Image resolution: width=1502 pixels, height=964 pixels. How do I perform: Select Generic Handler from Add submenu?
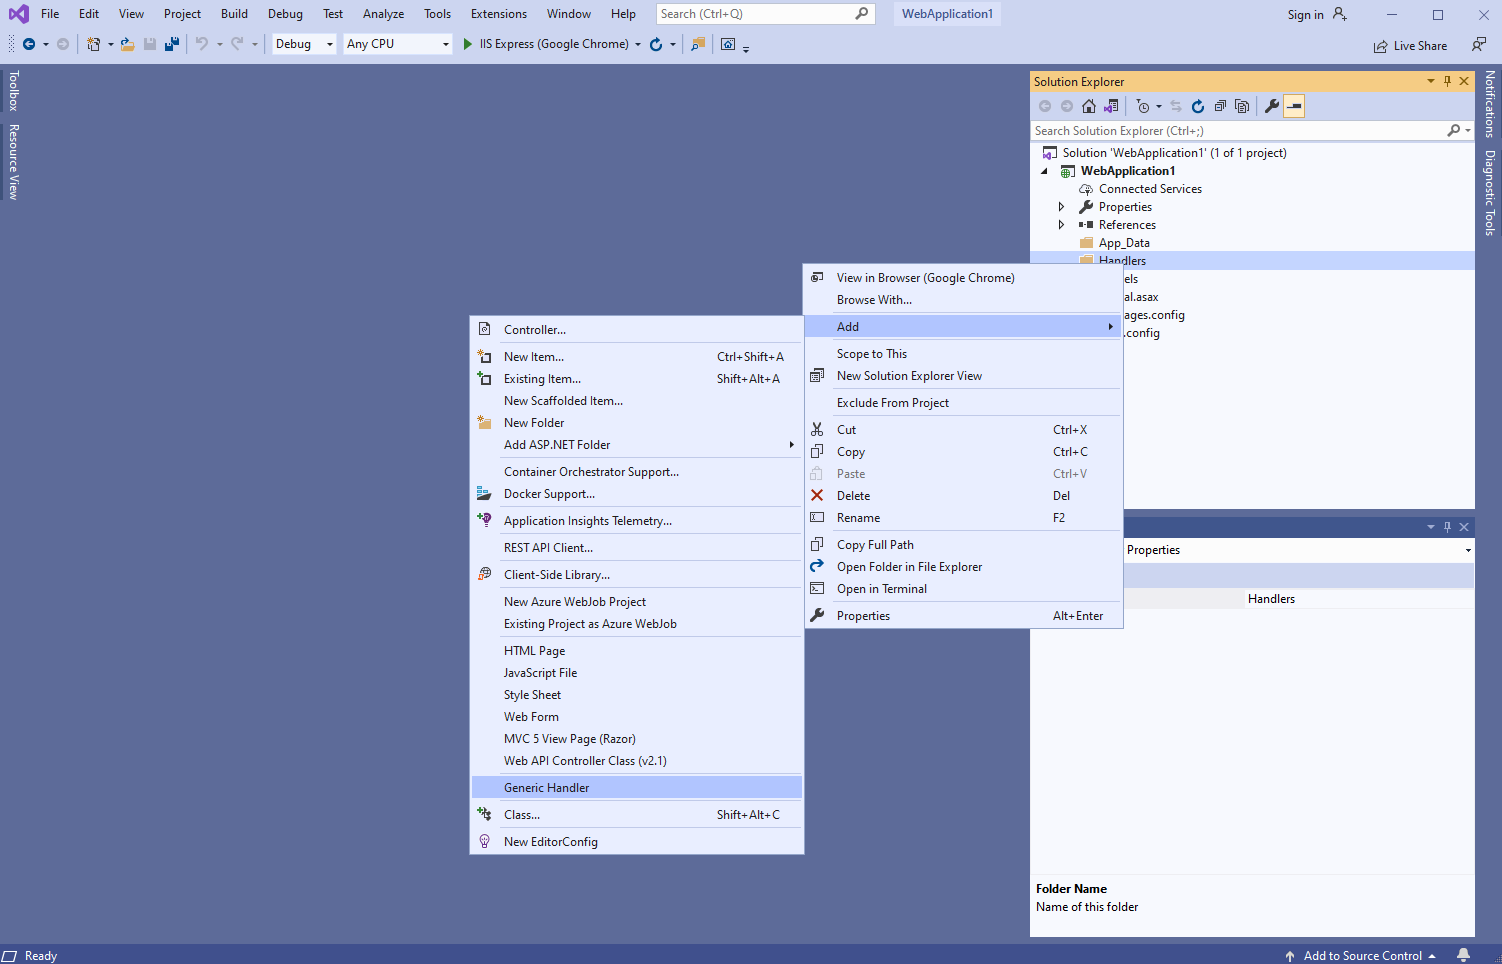pyautogui.click(x=547, y=788)
